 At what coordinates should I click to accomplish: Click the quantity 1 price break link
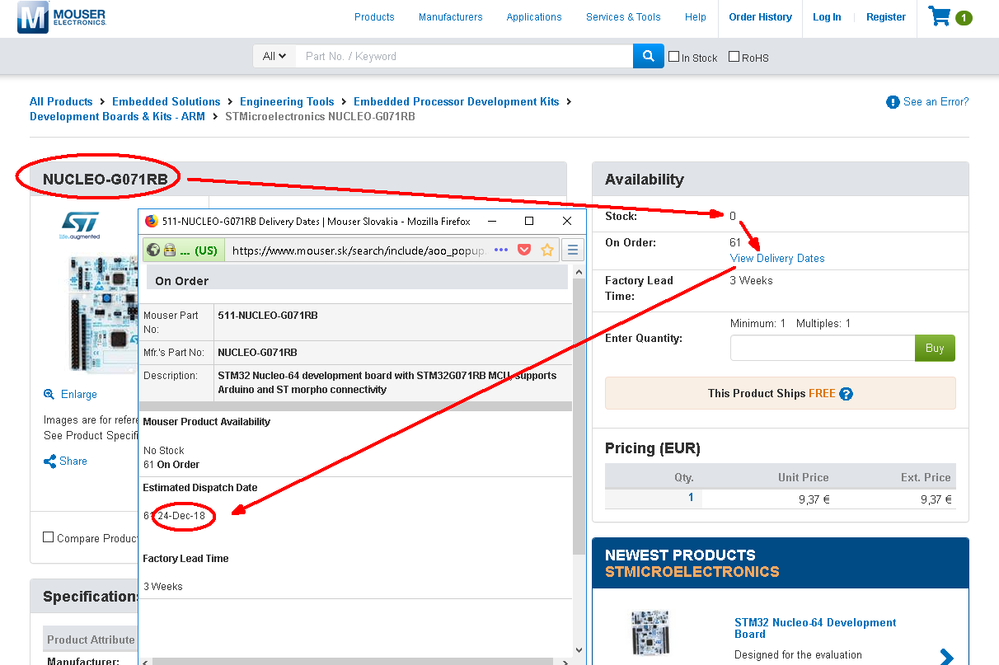(x=691, y=497)
